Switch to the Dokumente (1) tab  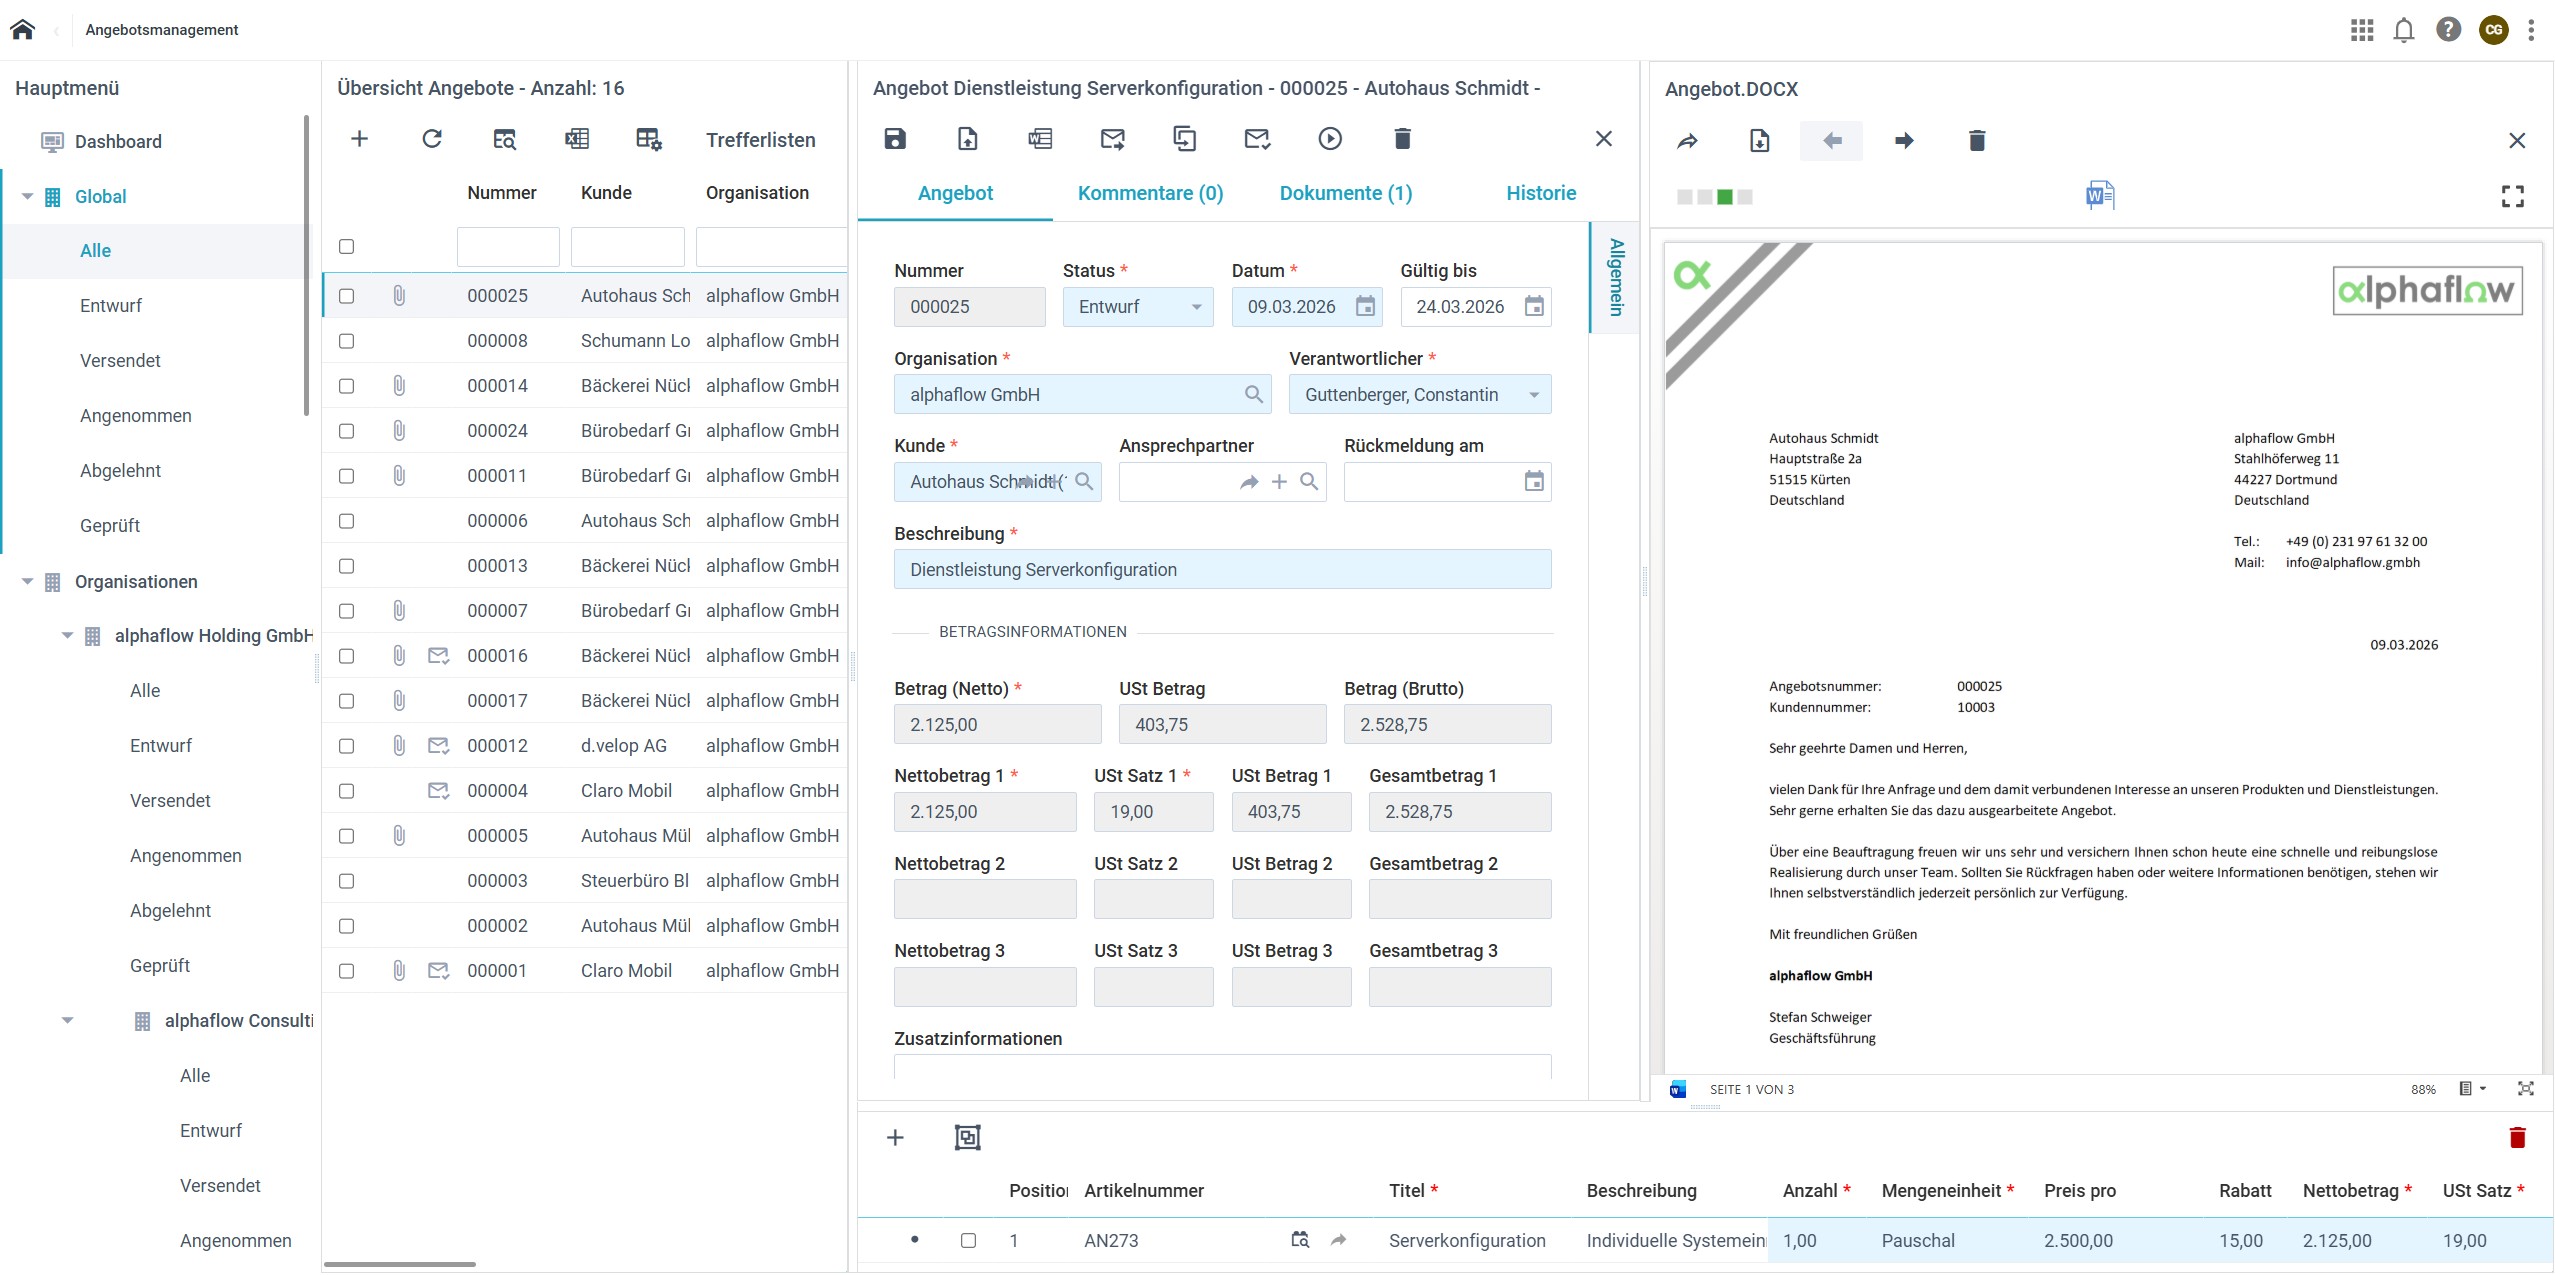tap(1345, 193)
